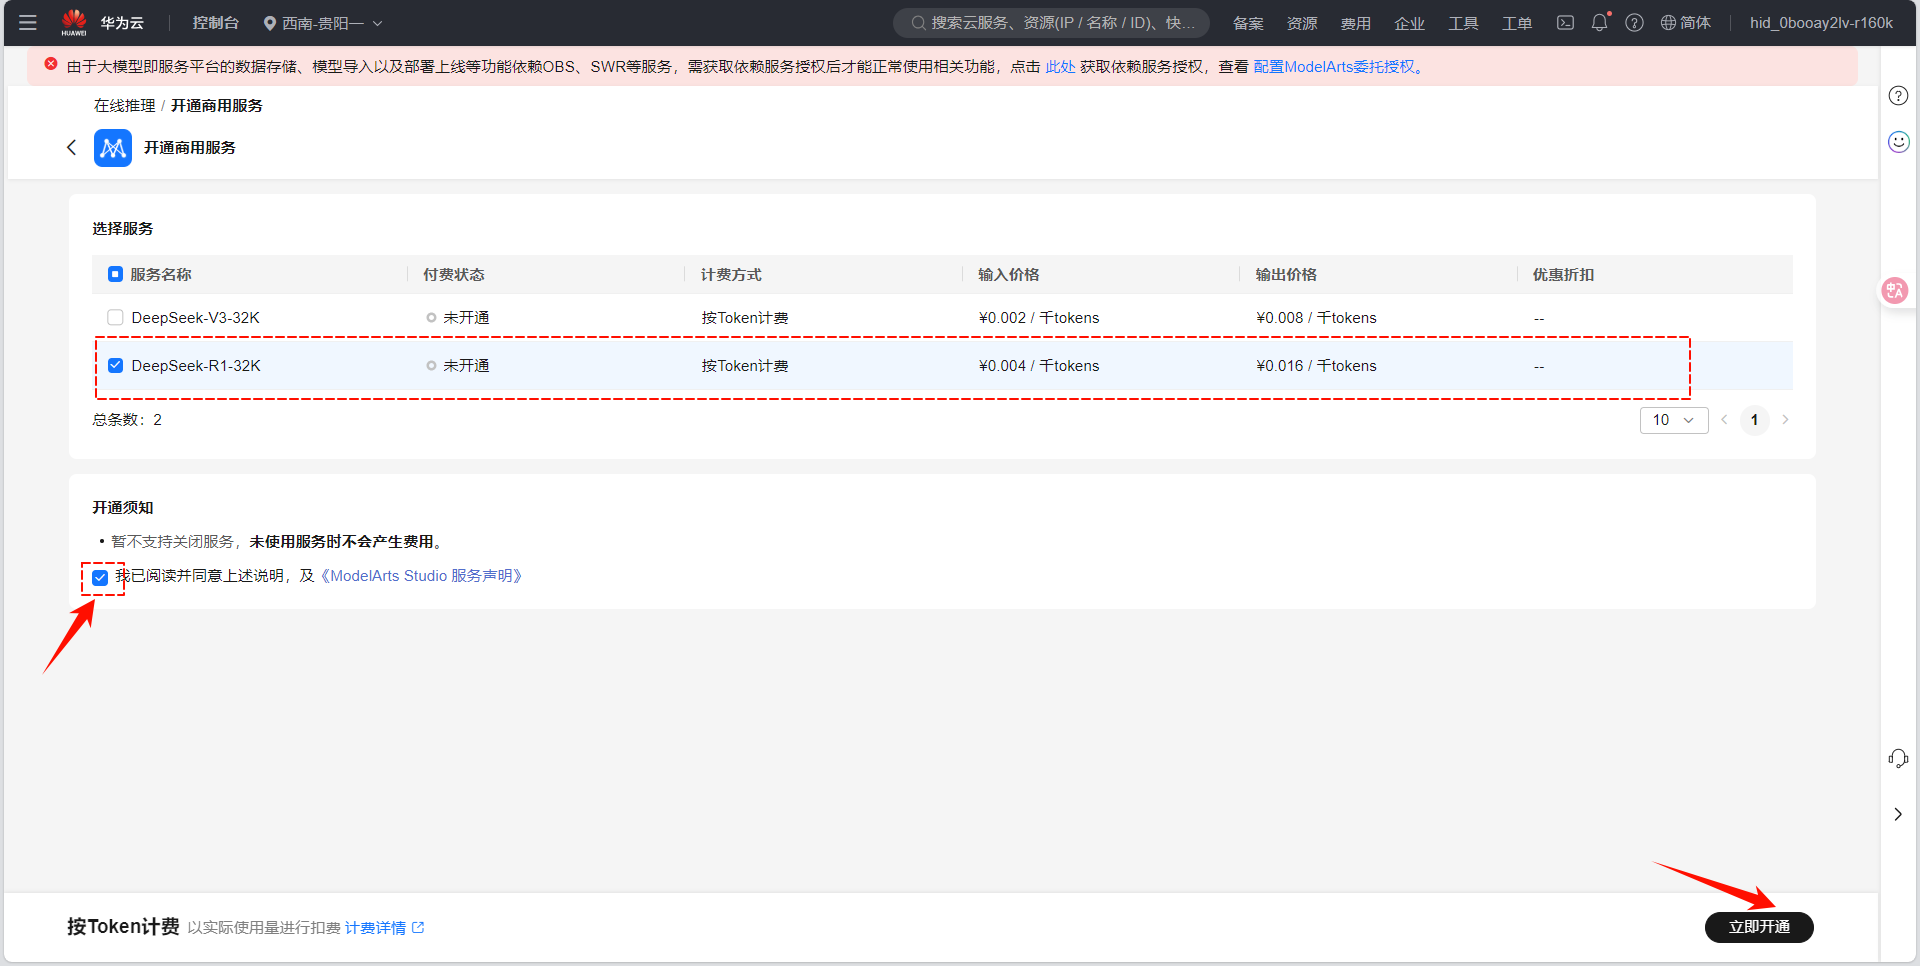Click 总条数：2 total count text
Screen dimensions: 1920x966
(x=127, y=419)
